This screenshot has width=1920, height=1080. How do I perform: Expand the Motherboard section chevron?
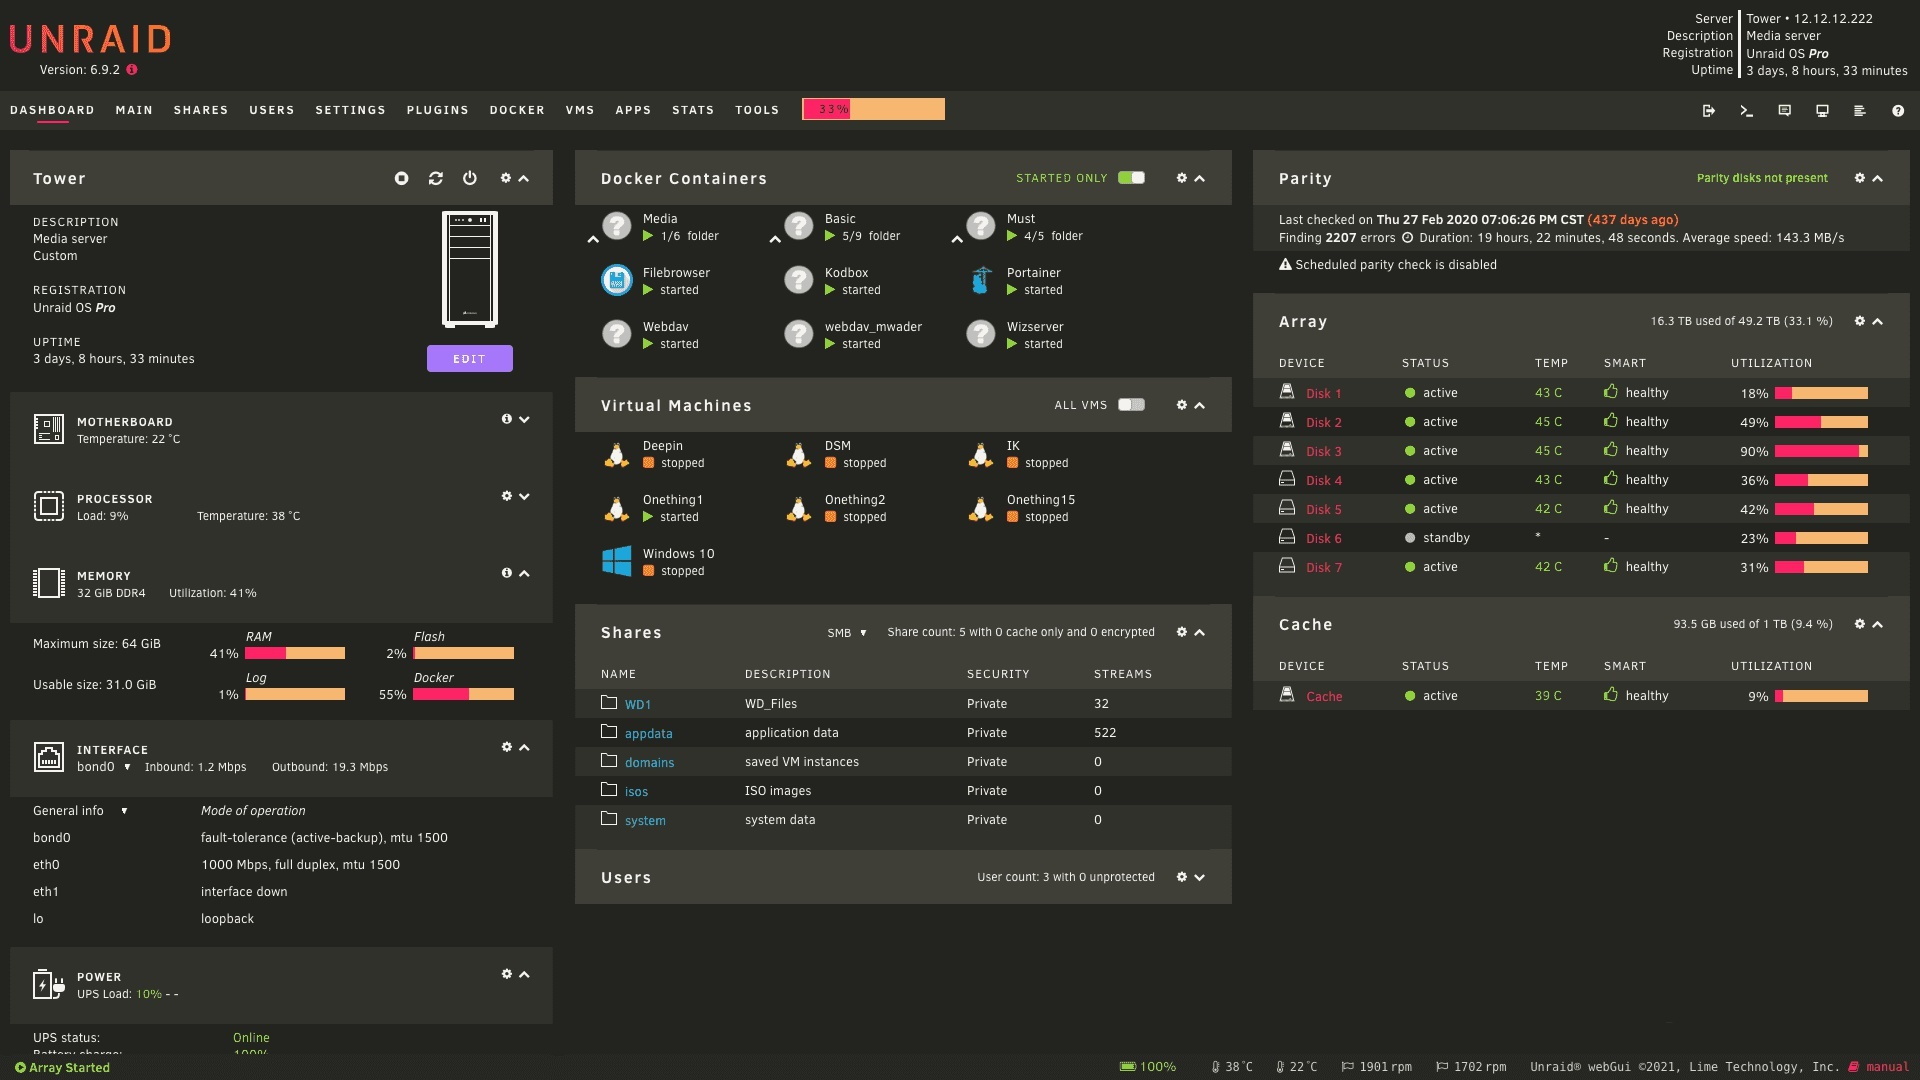click(524, 419)
